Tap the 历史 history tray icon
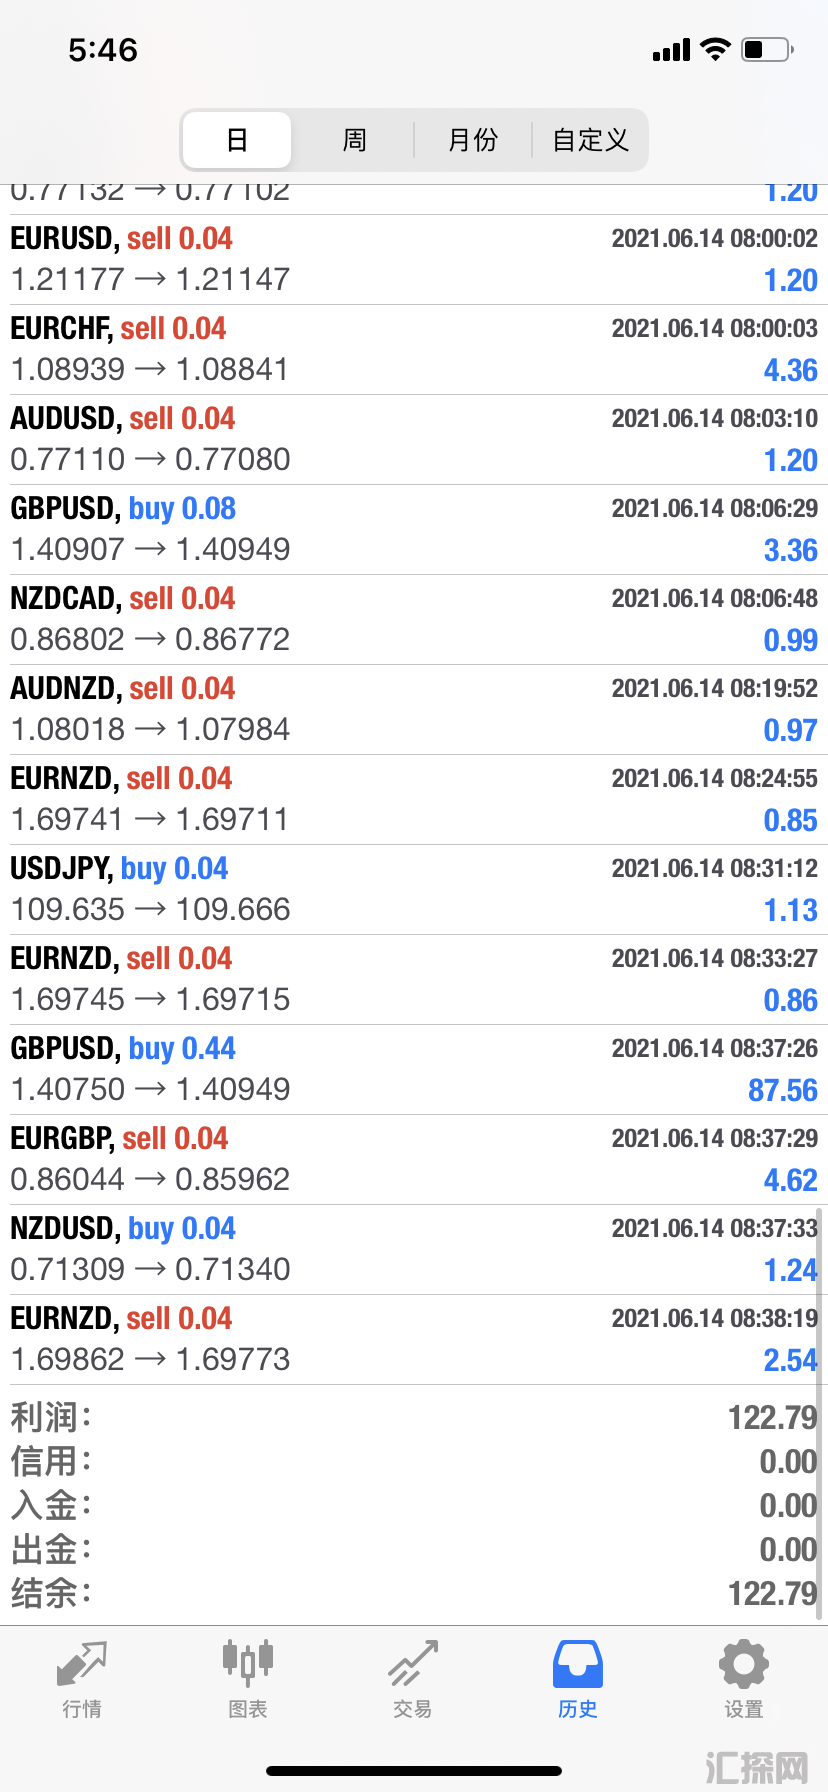This screenshot has width=828, height=1792. [x=578, y=1664]
